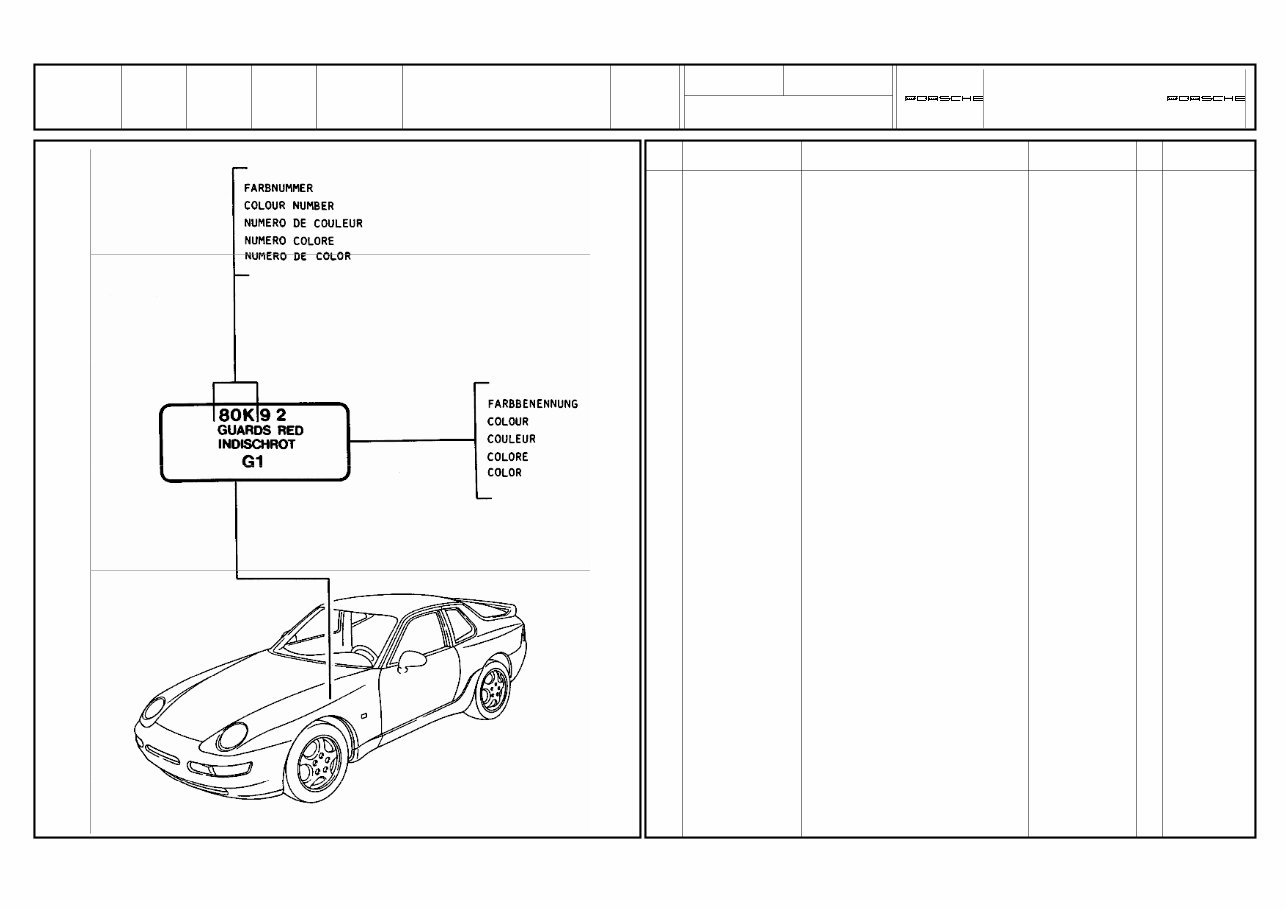
Task: Click the front wheel of the car drawing
Action: [x=318, y=762]
